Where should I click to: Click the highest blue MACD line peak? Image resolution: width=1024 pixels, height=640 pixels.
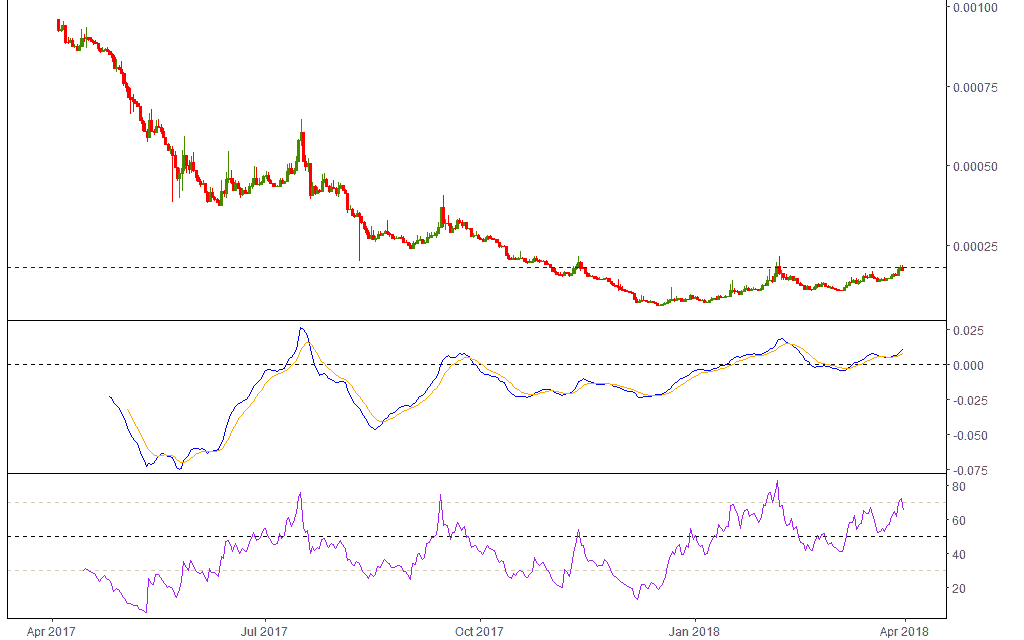point(302,328)
